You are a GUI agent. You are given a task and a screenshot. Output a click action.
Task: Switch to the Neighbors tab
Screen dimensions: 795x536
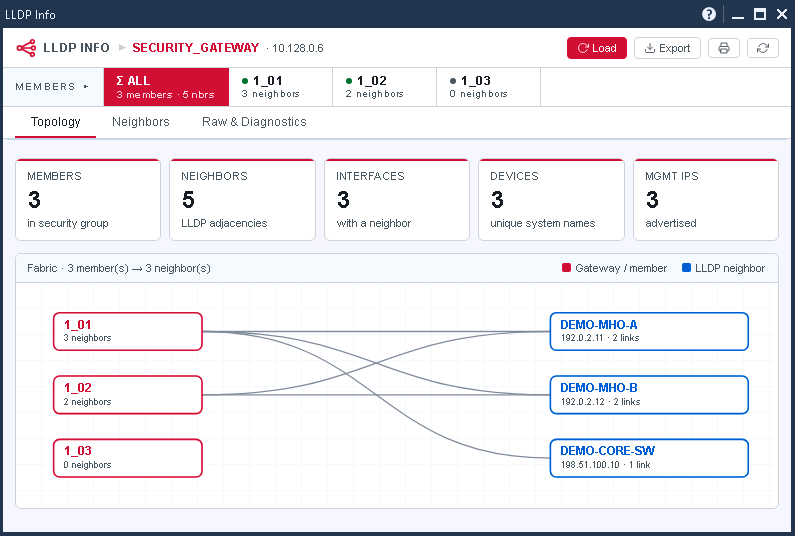(x=140, y=122)
